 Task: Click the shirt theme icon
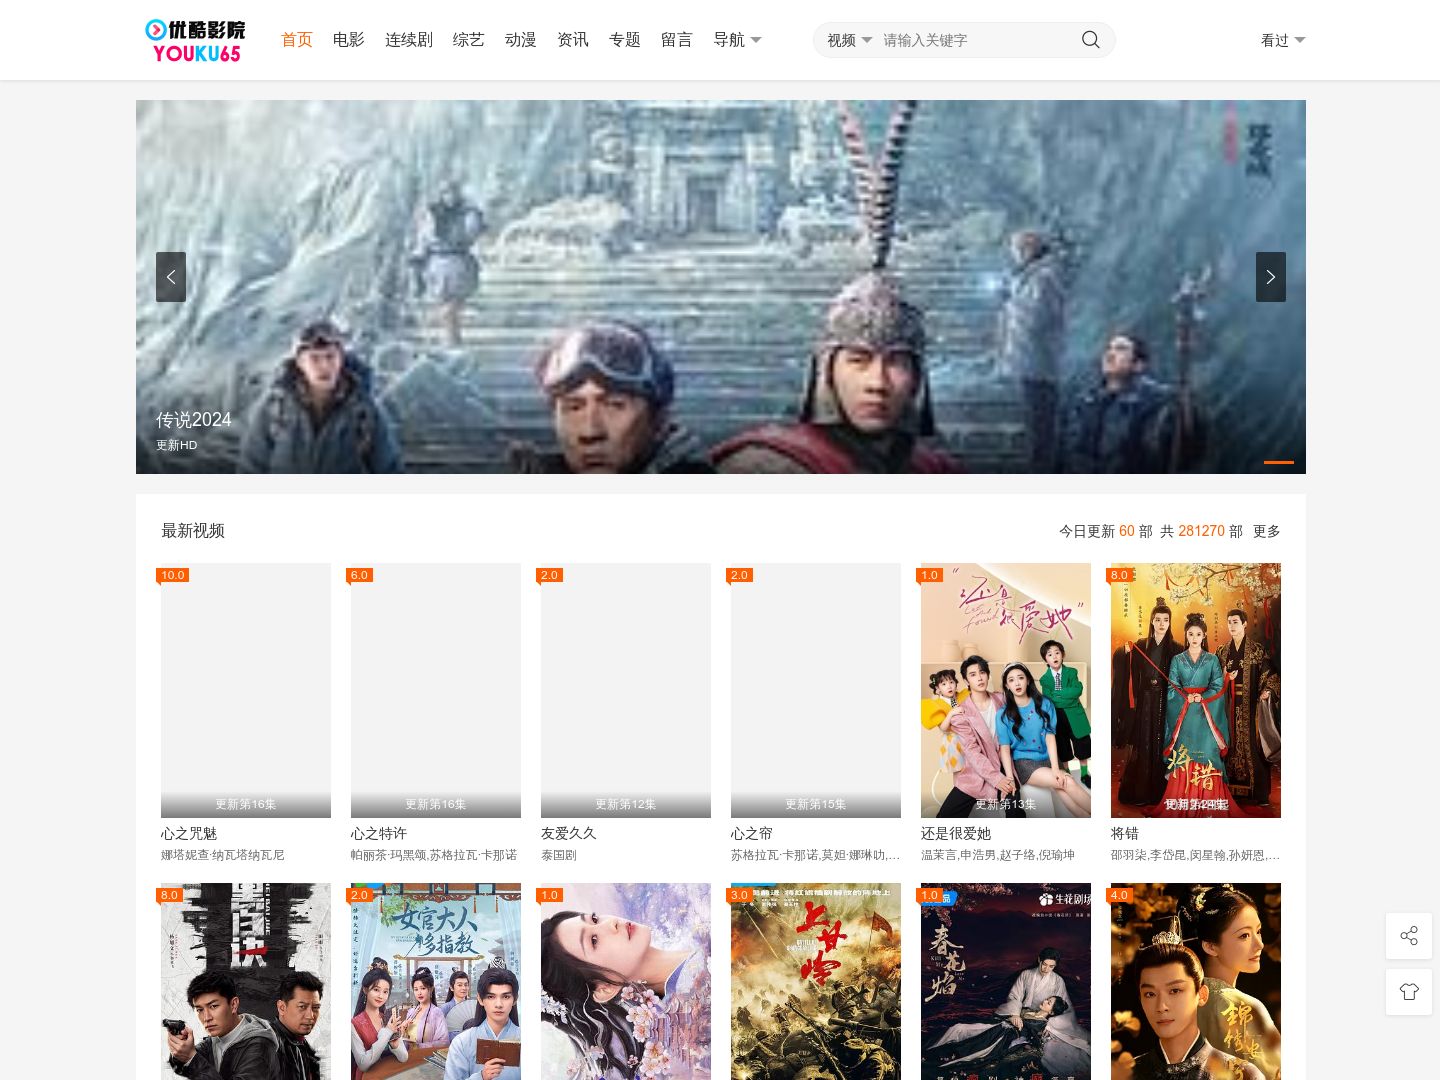click(1409, 992)
